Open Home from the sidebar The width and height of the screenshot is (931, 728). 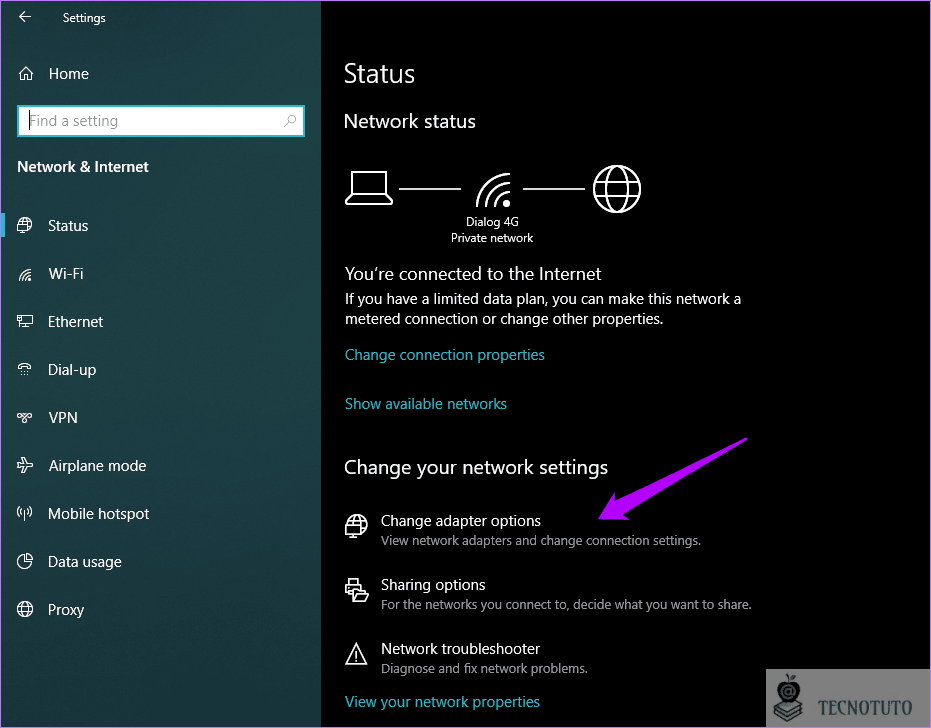click(x=68, y=73)
